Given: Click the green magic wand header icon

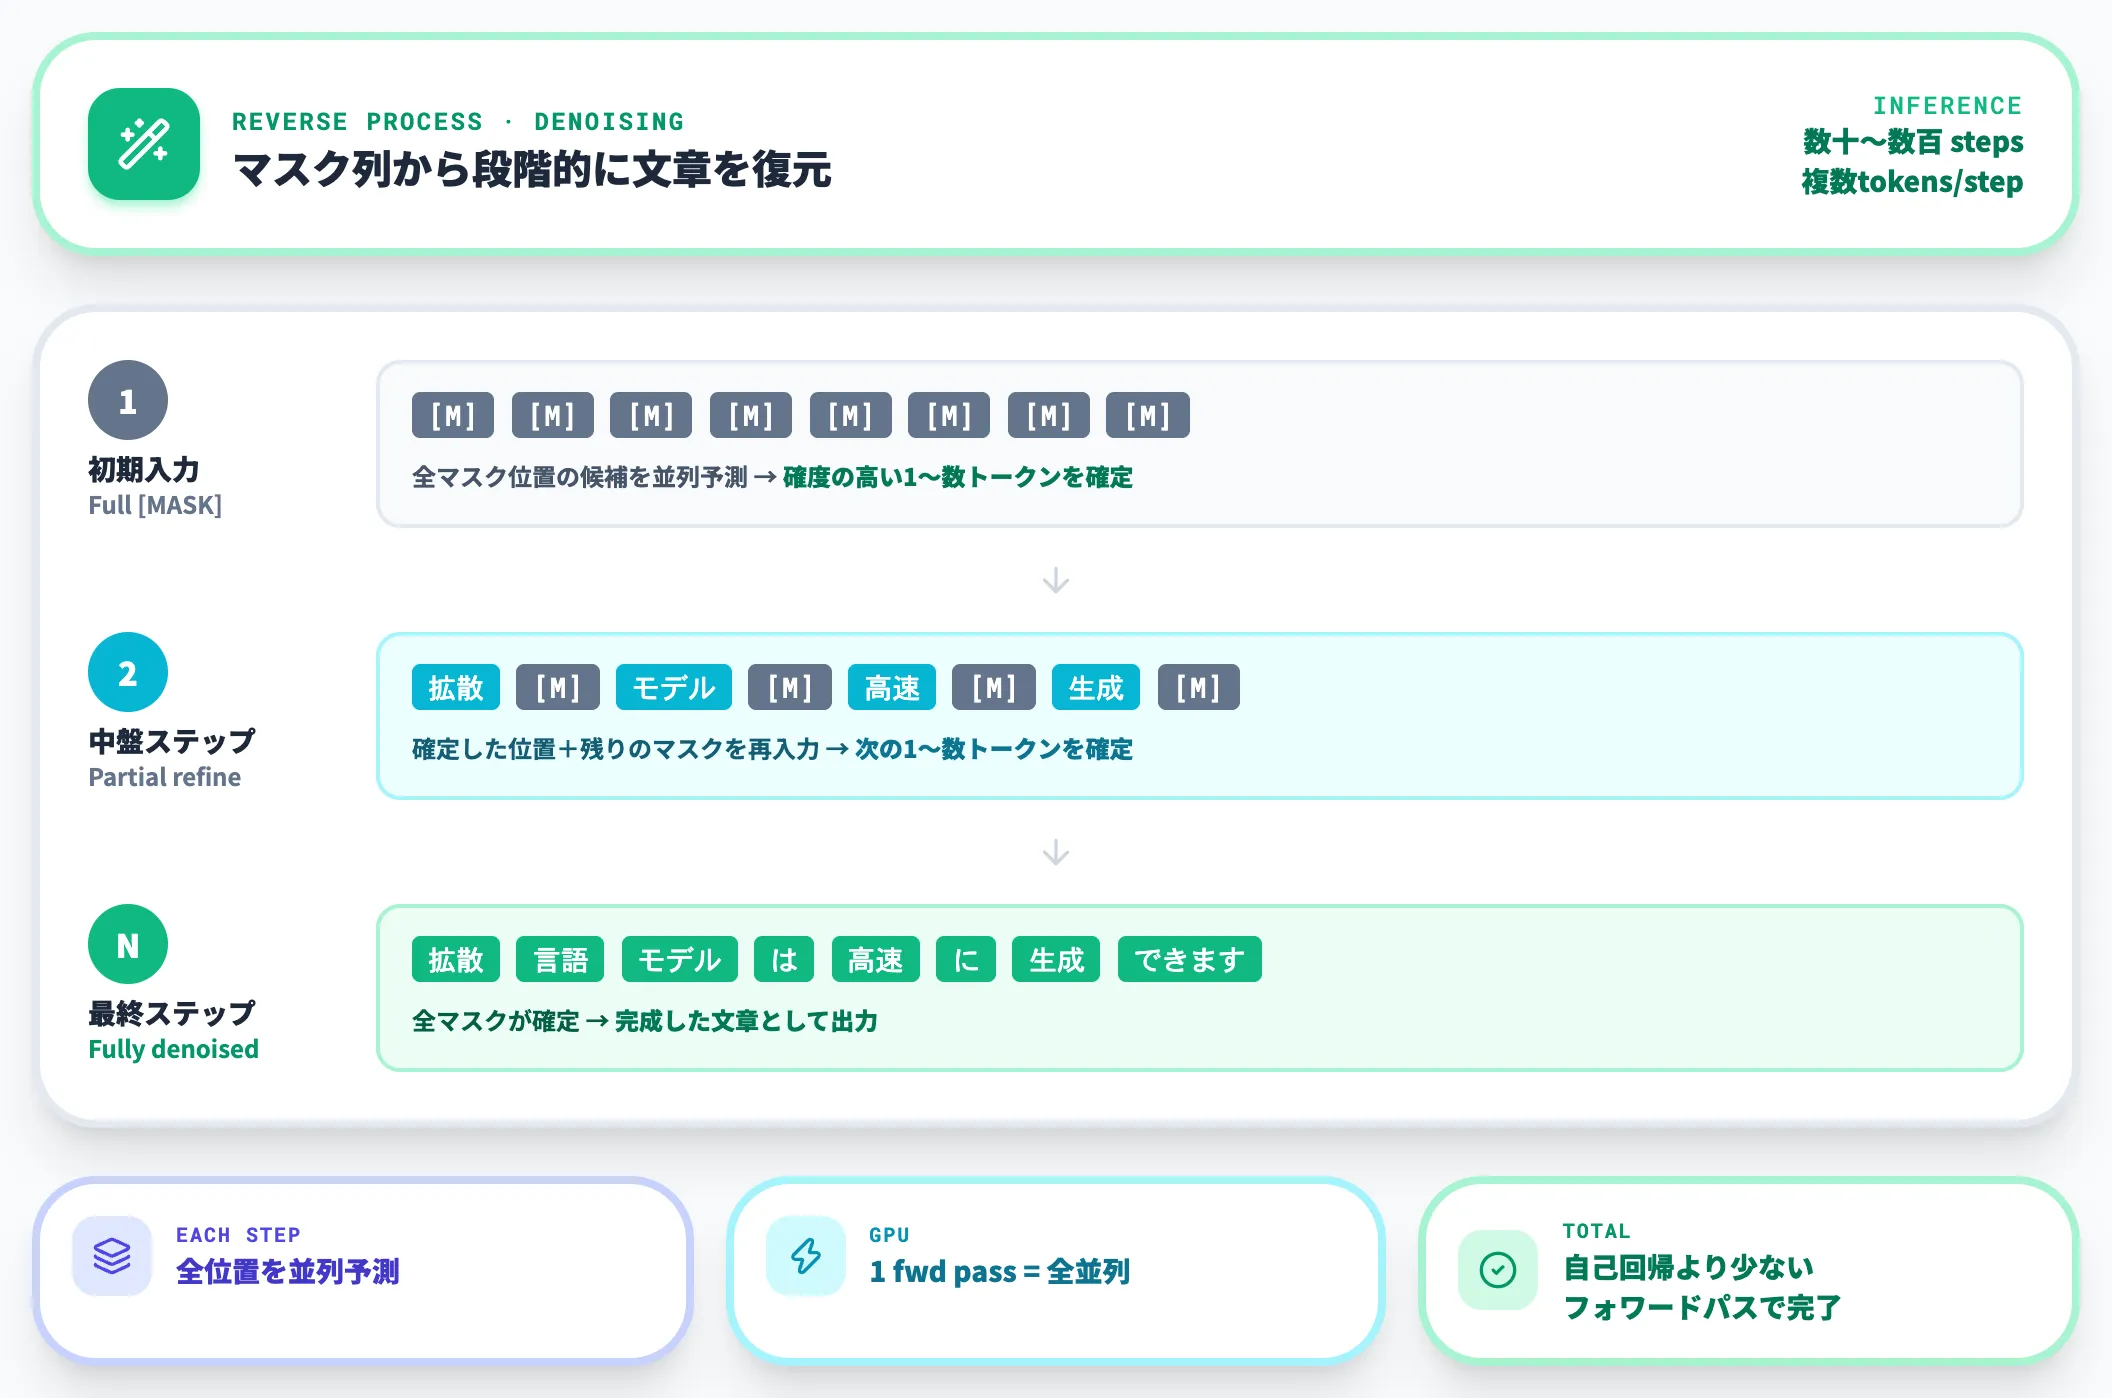Looking at the screenshot, I should tap(144, 144).
